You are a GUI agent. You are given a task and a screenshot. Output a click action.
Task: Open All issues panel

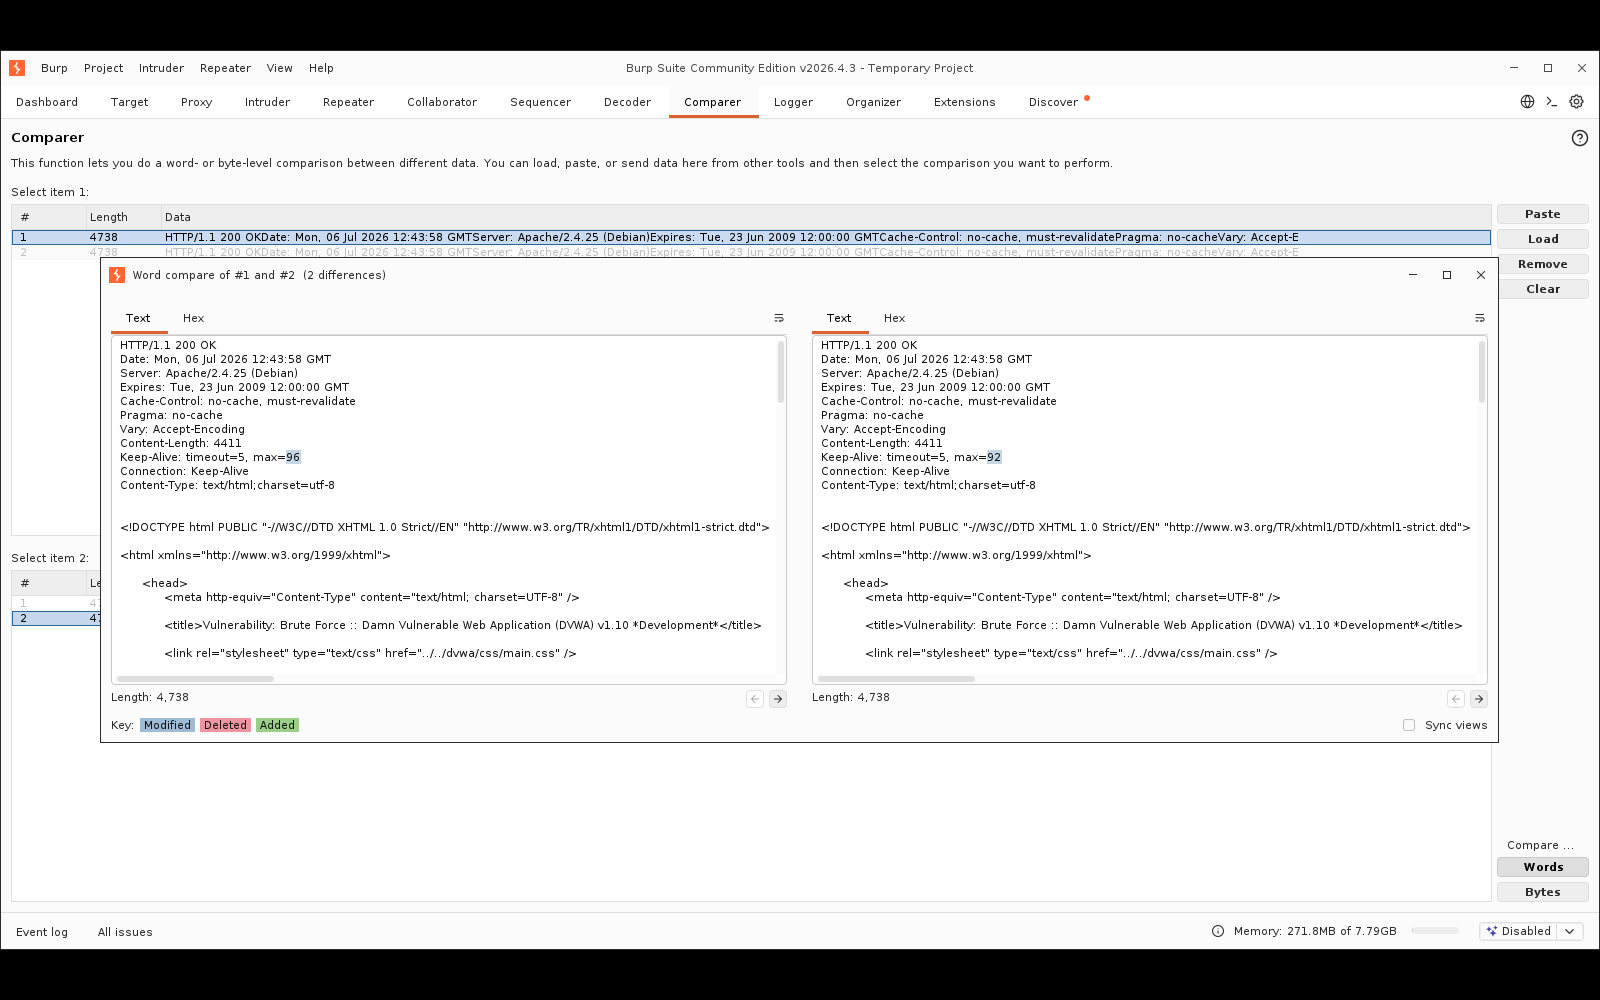[x=125, y=932]
